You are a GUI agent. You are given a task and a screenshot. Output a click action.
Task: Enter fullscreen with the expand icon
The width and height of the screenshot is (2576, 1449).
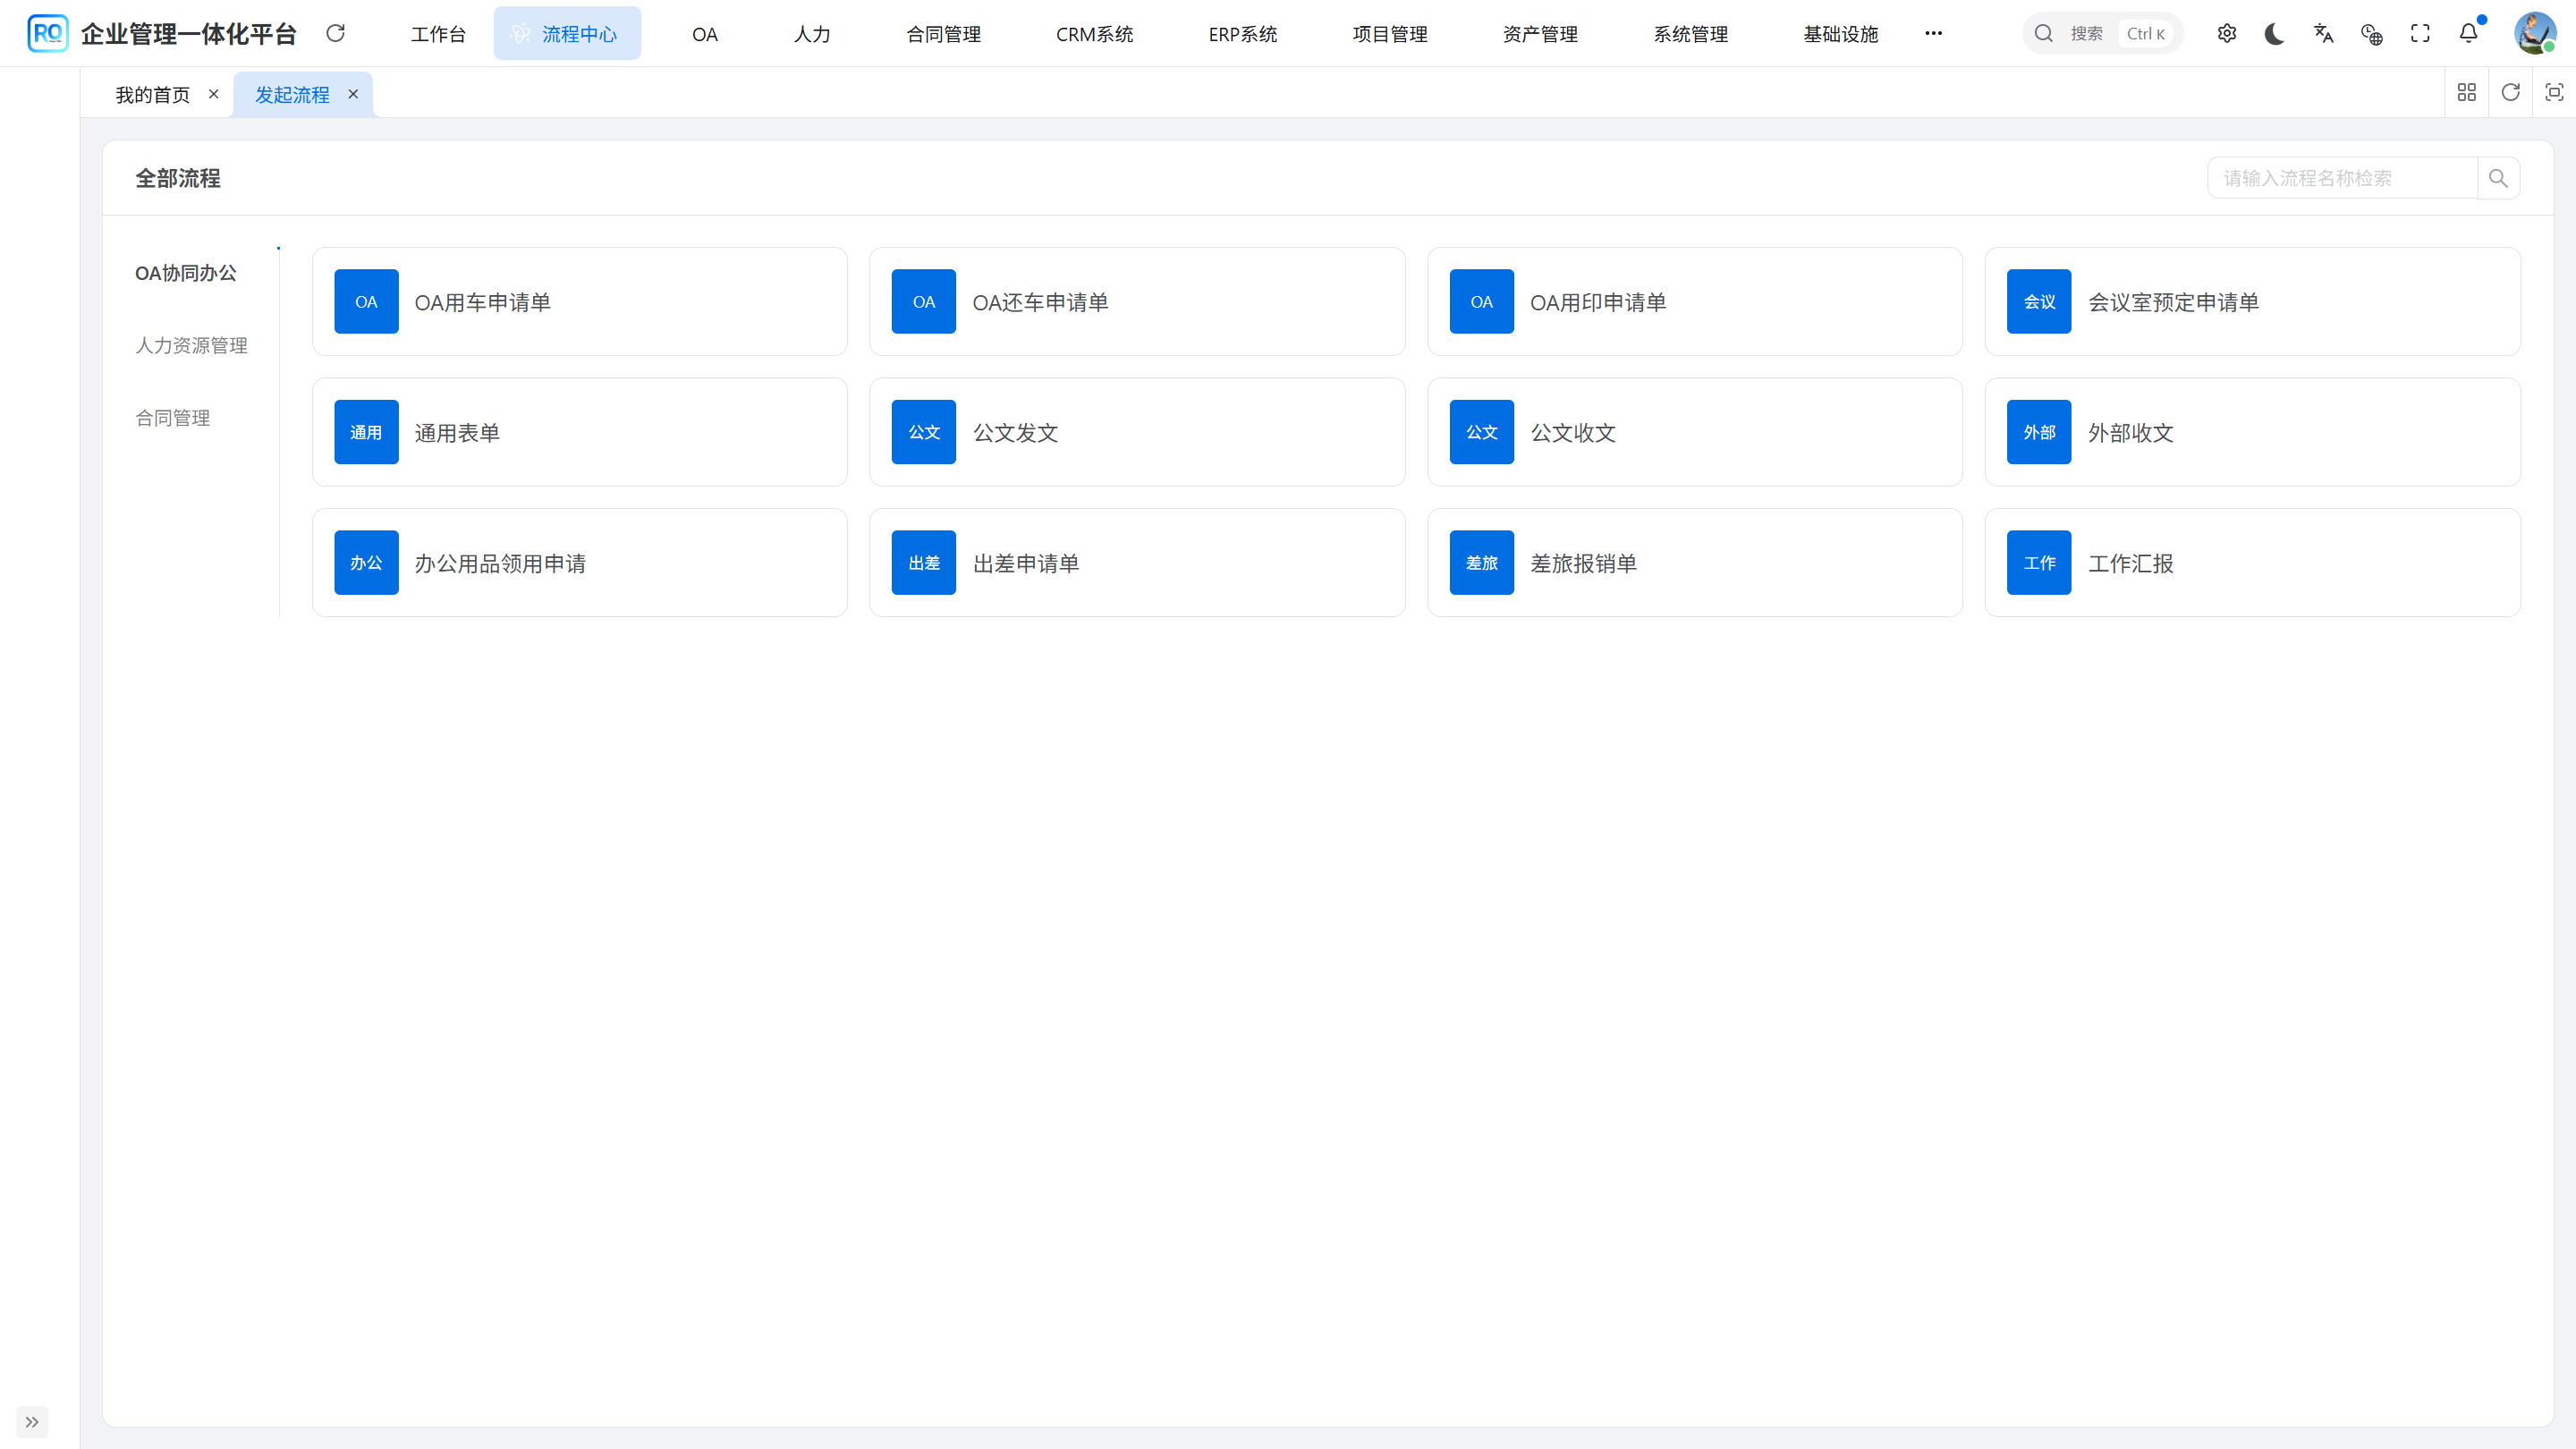click(x=2420, y=33)
